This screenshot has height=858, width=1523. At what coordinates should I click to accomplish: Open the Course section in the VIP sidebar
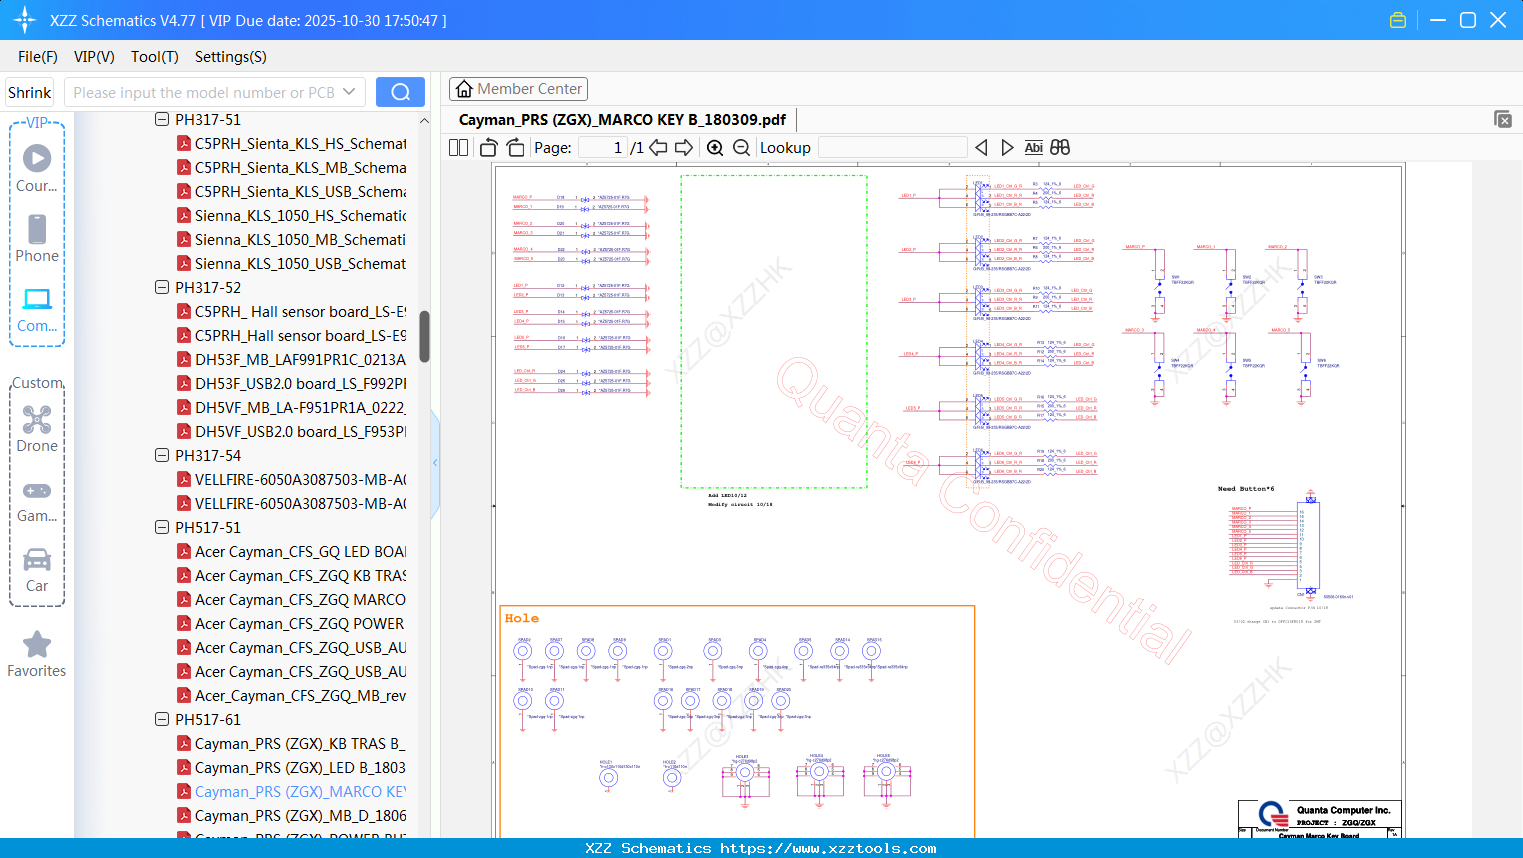(x=37, y=168)
